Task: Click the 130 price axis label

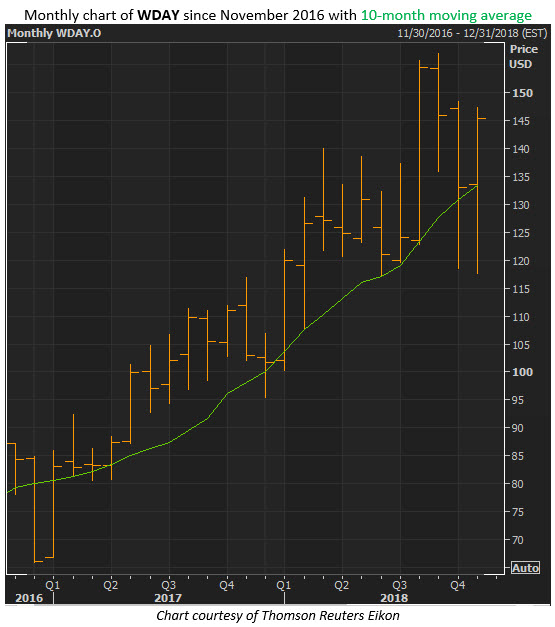Action: (521, 205)
